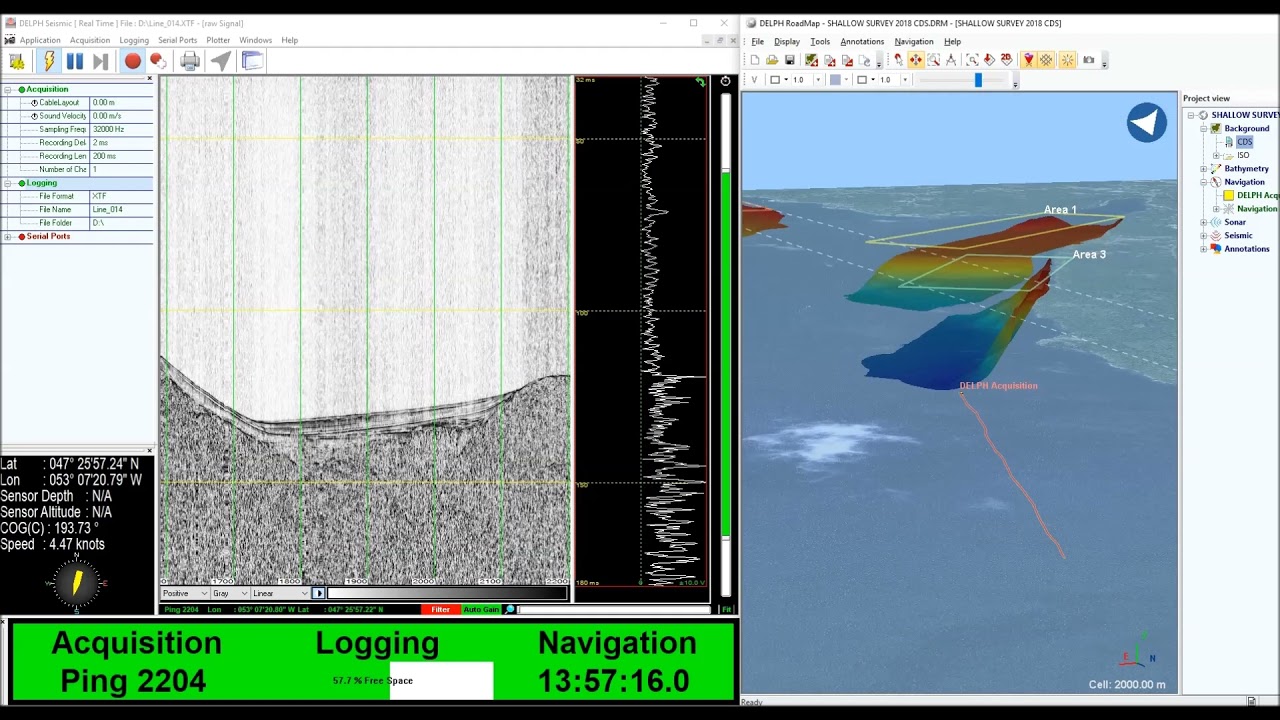This screenshot has height=720, width=1280.
Task: Click the settings gear icon in Seismic toolbar
Action: (17, 61)
